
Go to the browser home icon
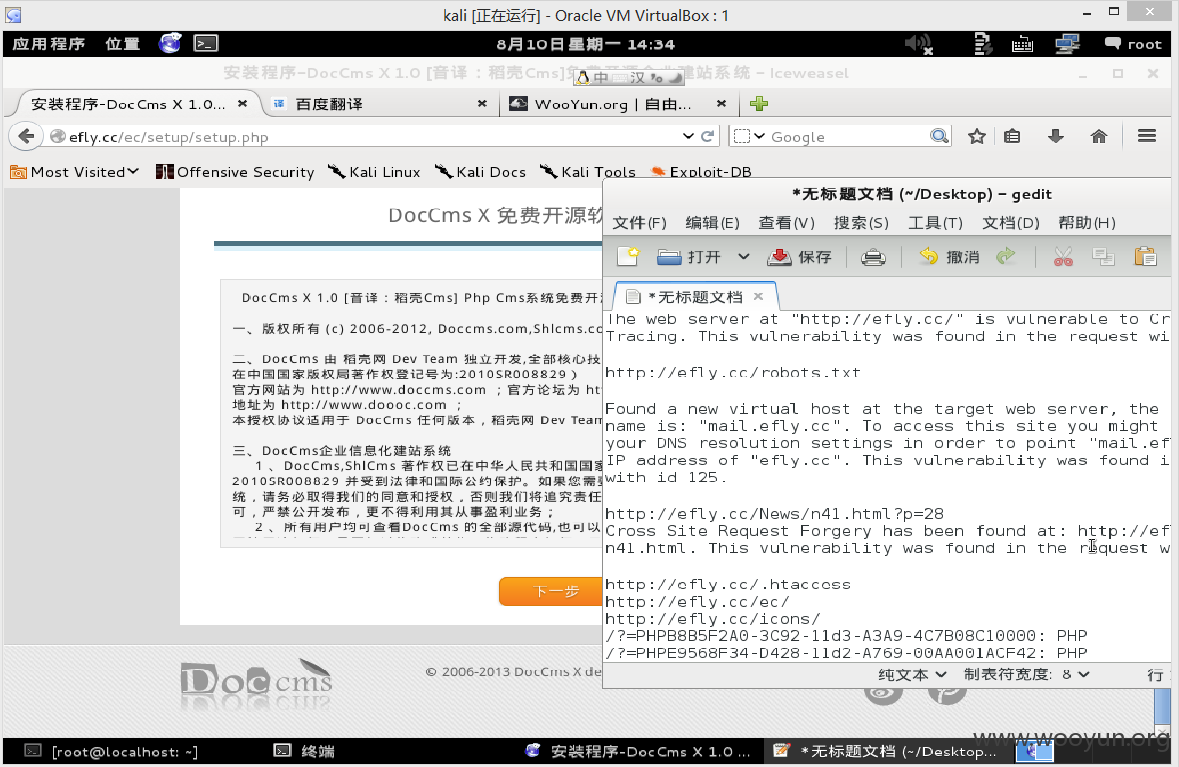click(1099, 136)
